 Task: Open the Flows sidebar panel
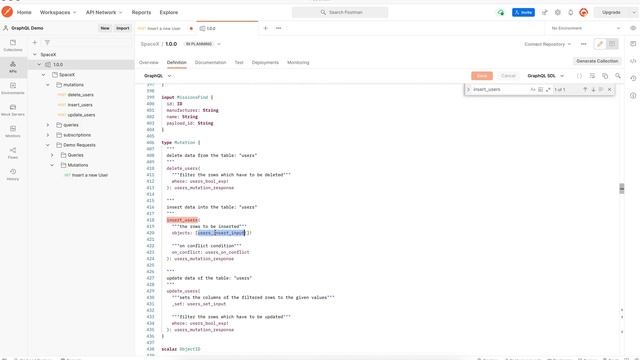13,153
